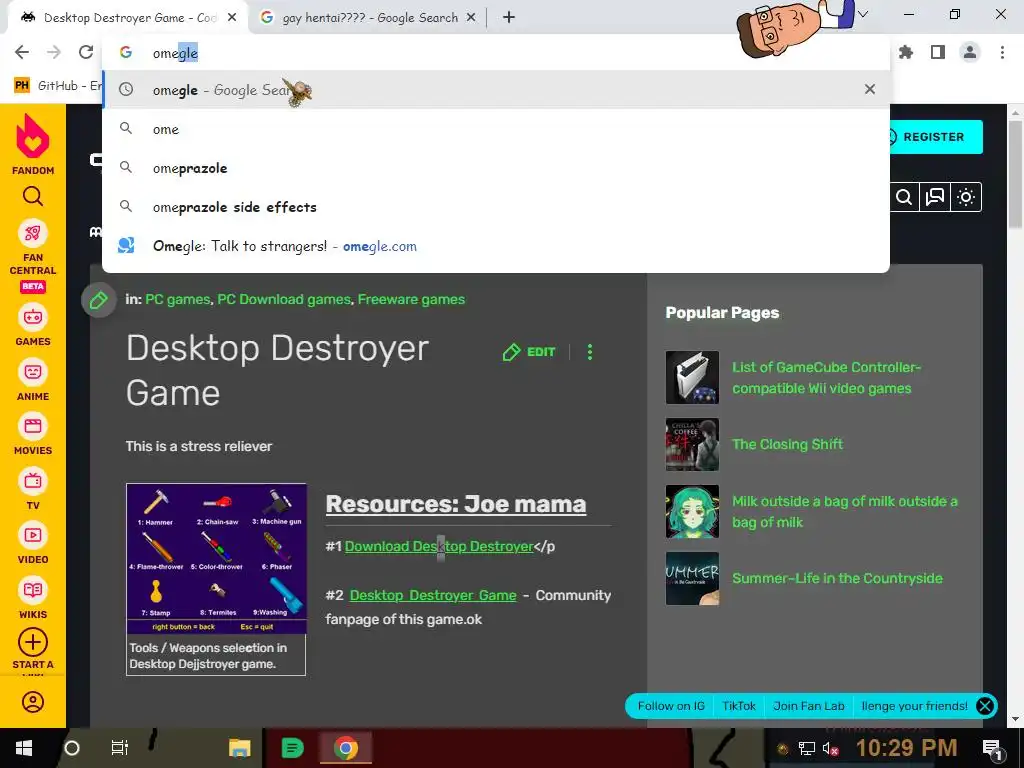Click the muted volume tray icon
The image size is (1024, 768).
click(x=830, y=749)
